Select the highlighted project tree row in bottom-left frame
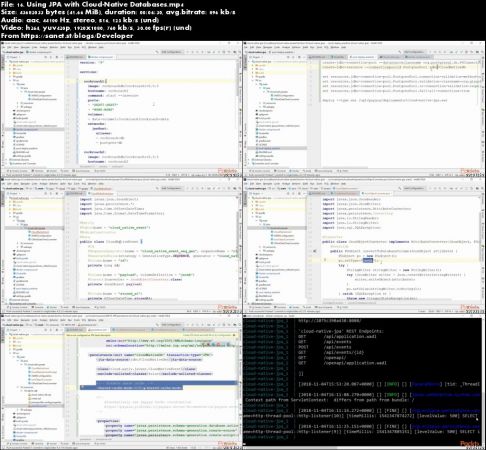 pyautogui.click(x=35, y=406)
